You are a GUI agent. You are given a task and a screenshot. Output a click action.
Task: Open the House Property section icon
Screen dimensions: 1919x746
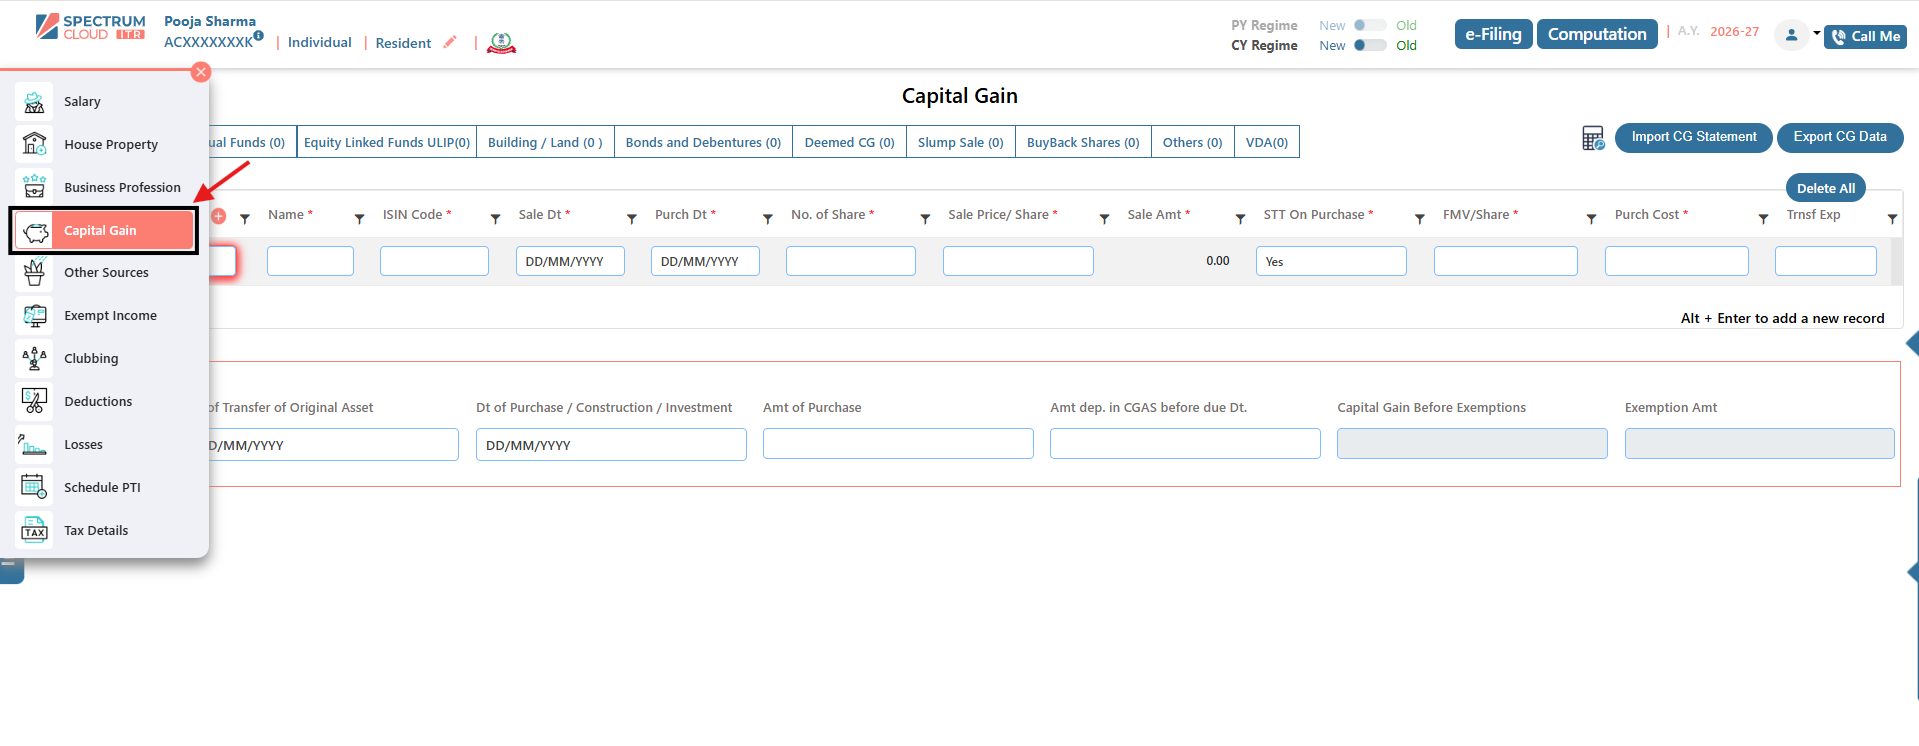point(34,145)
